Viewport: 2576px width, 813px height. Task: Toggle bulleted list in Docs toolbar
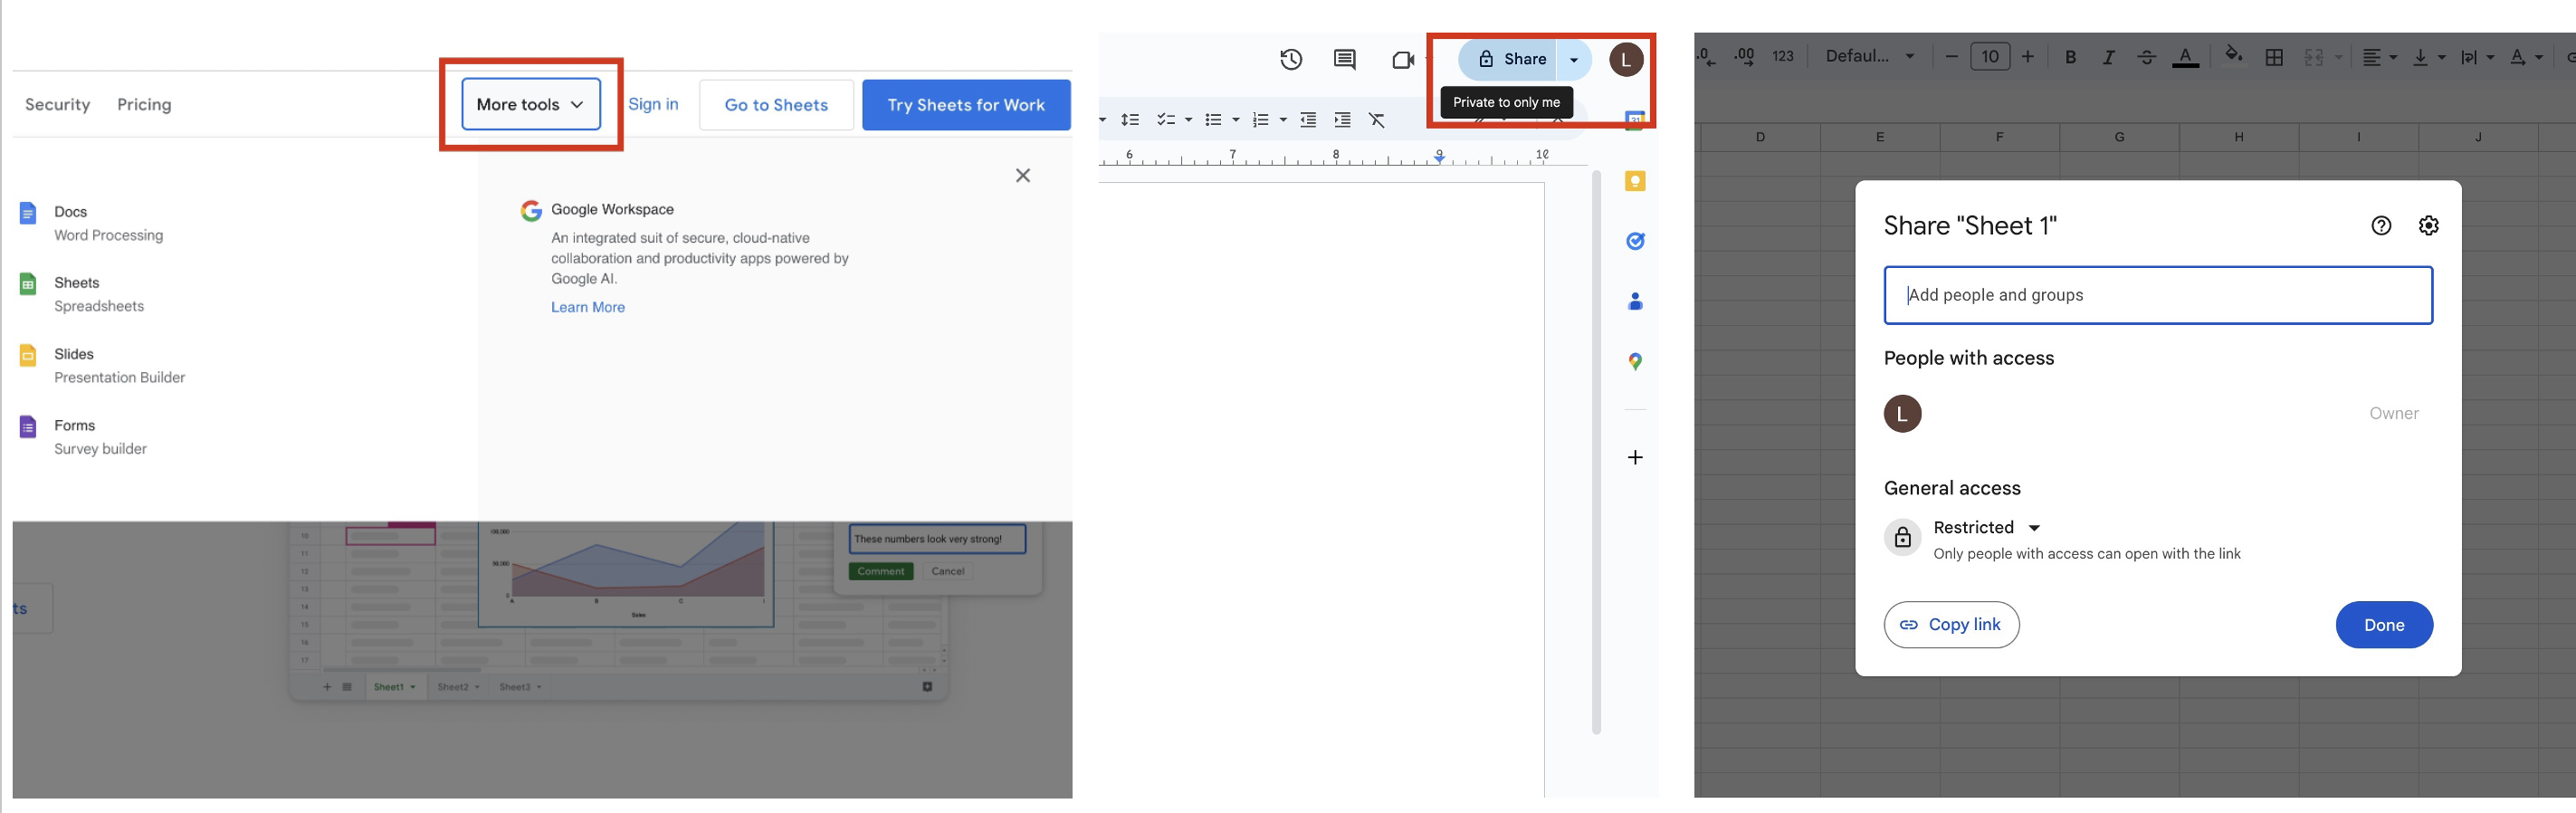(1213, 120)
